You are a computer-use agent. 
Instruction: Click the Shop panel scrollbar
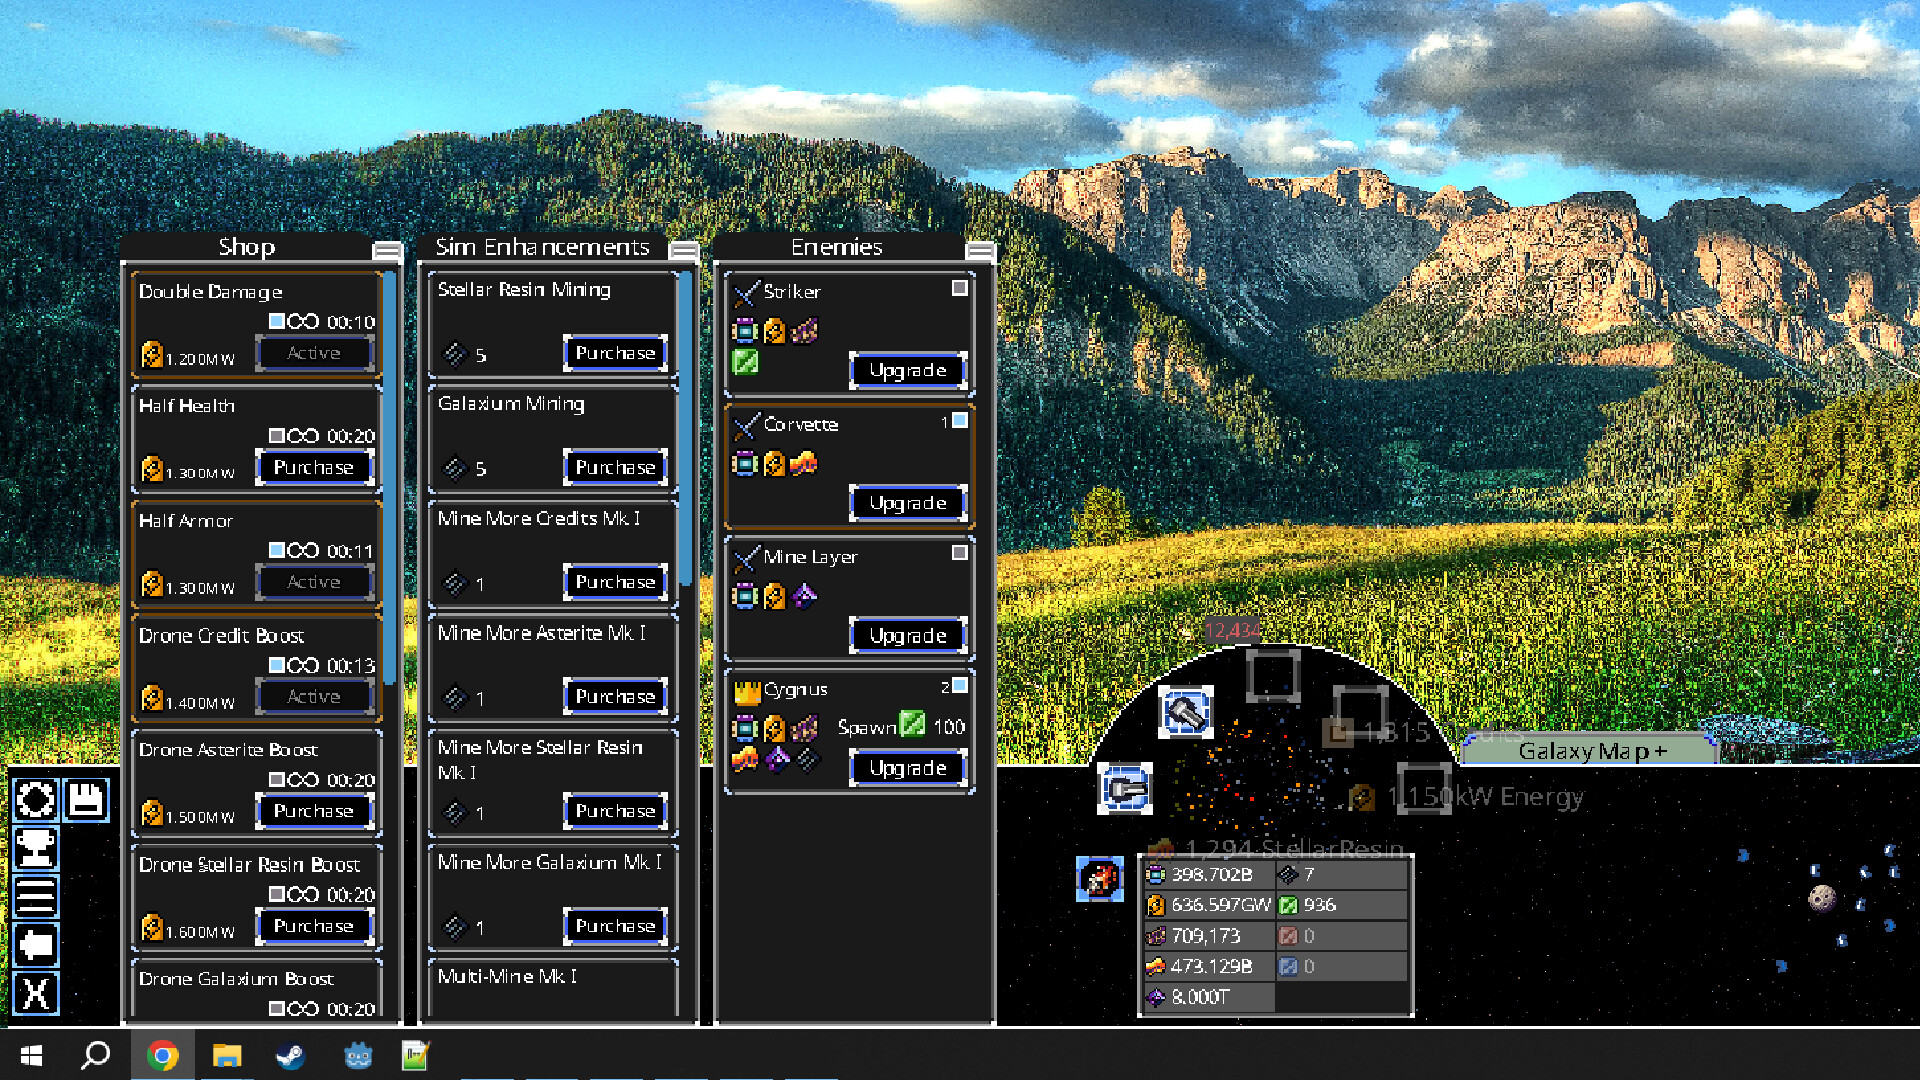390,478
